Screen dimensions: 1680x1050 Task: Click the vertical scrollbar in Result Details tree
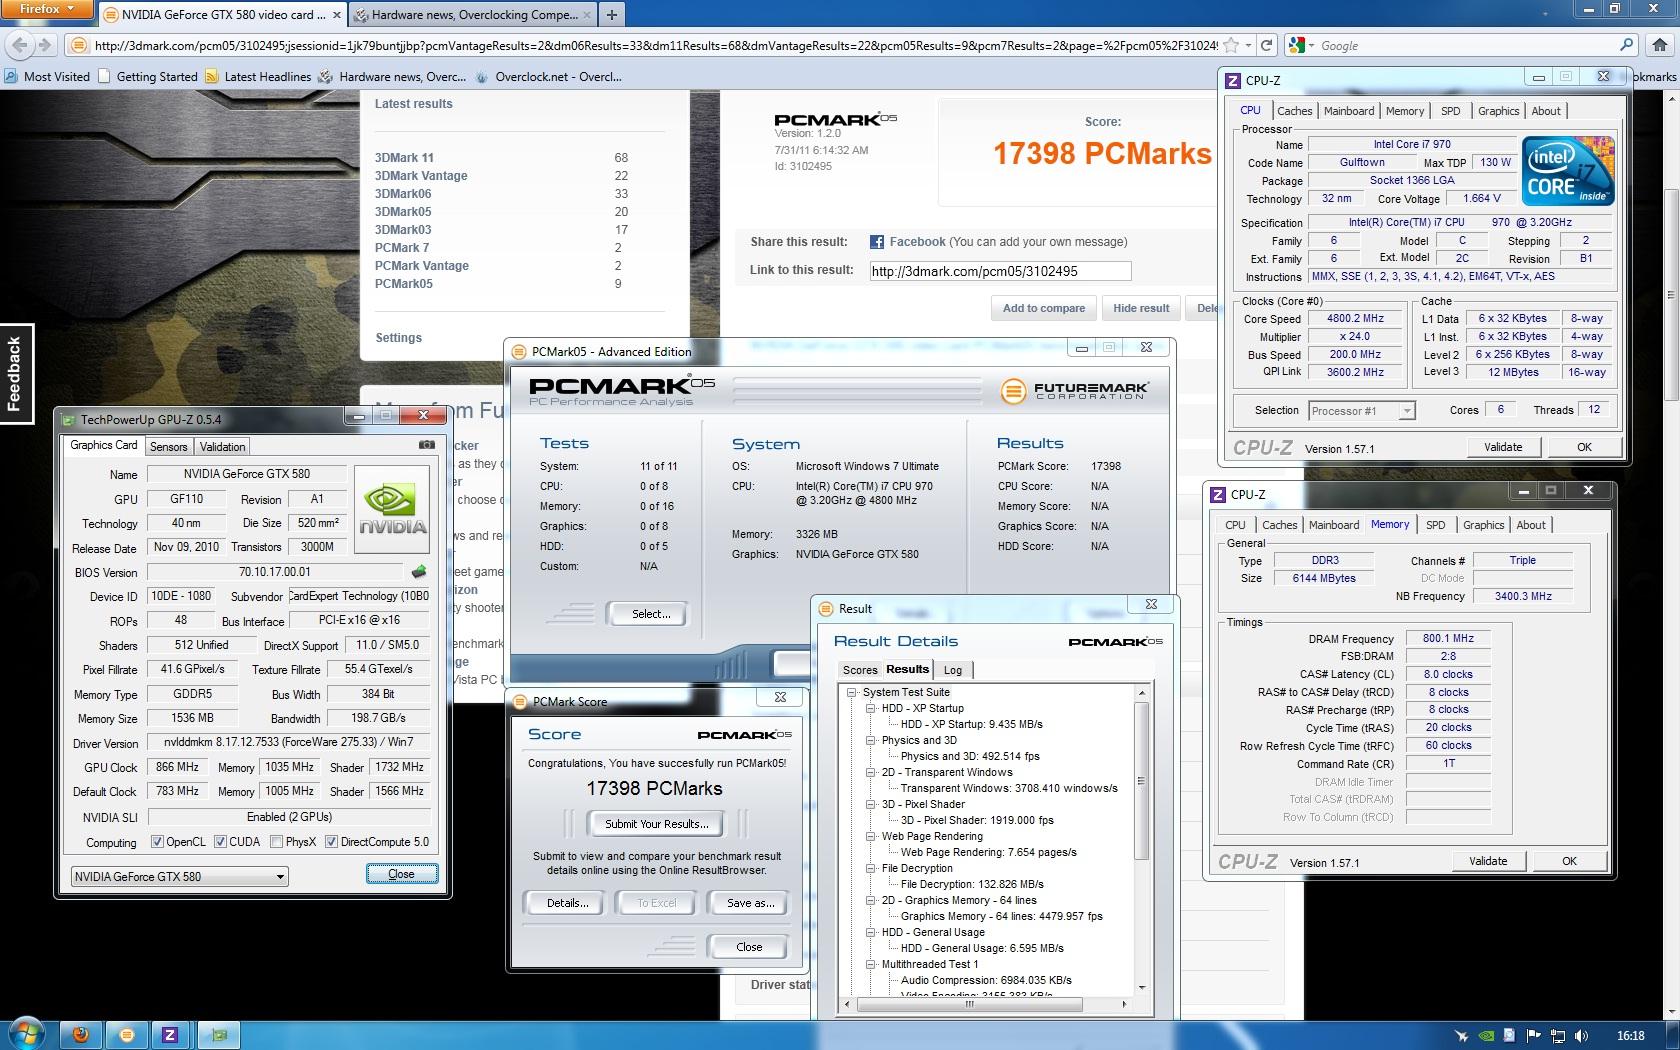point(1141,780)
